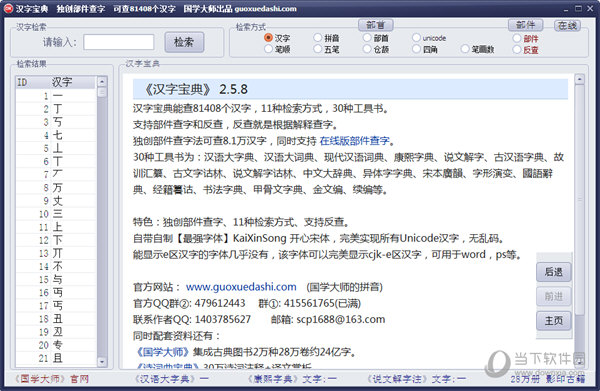Click the results list scroll-down arrow
The image size is (600, 391).
point(102,361)
